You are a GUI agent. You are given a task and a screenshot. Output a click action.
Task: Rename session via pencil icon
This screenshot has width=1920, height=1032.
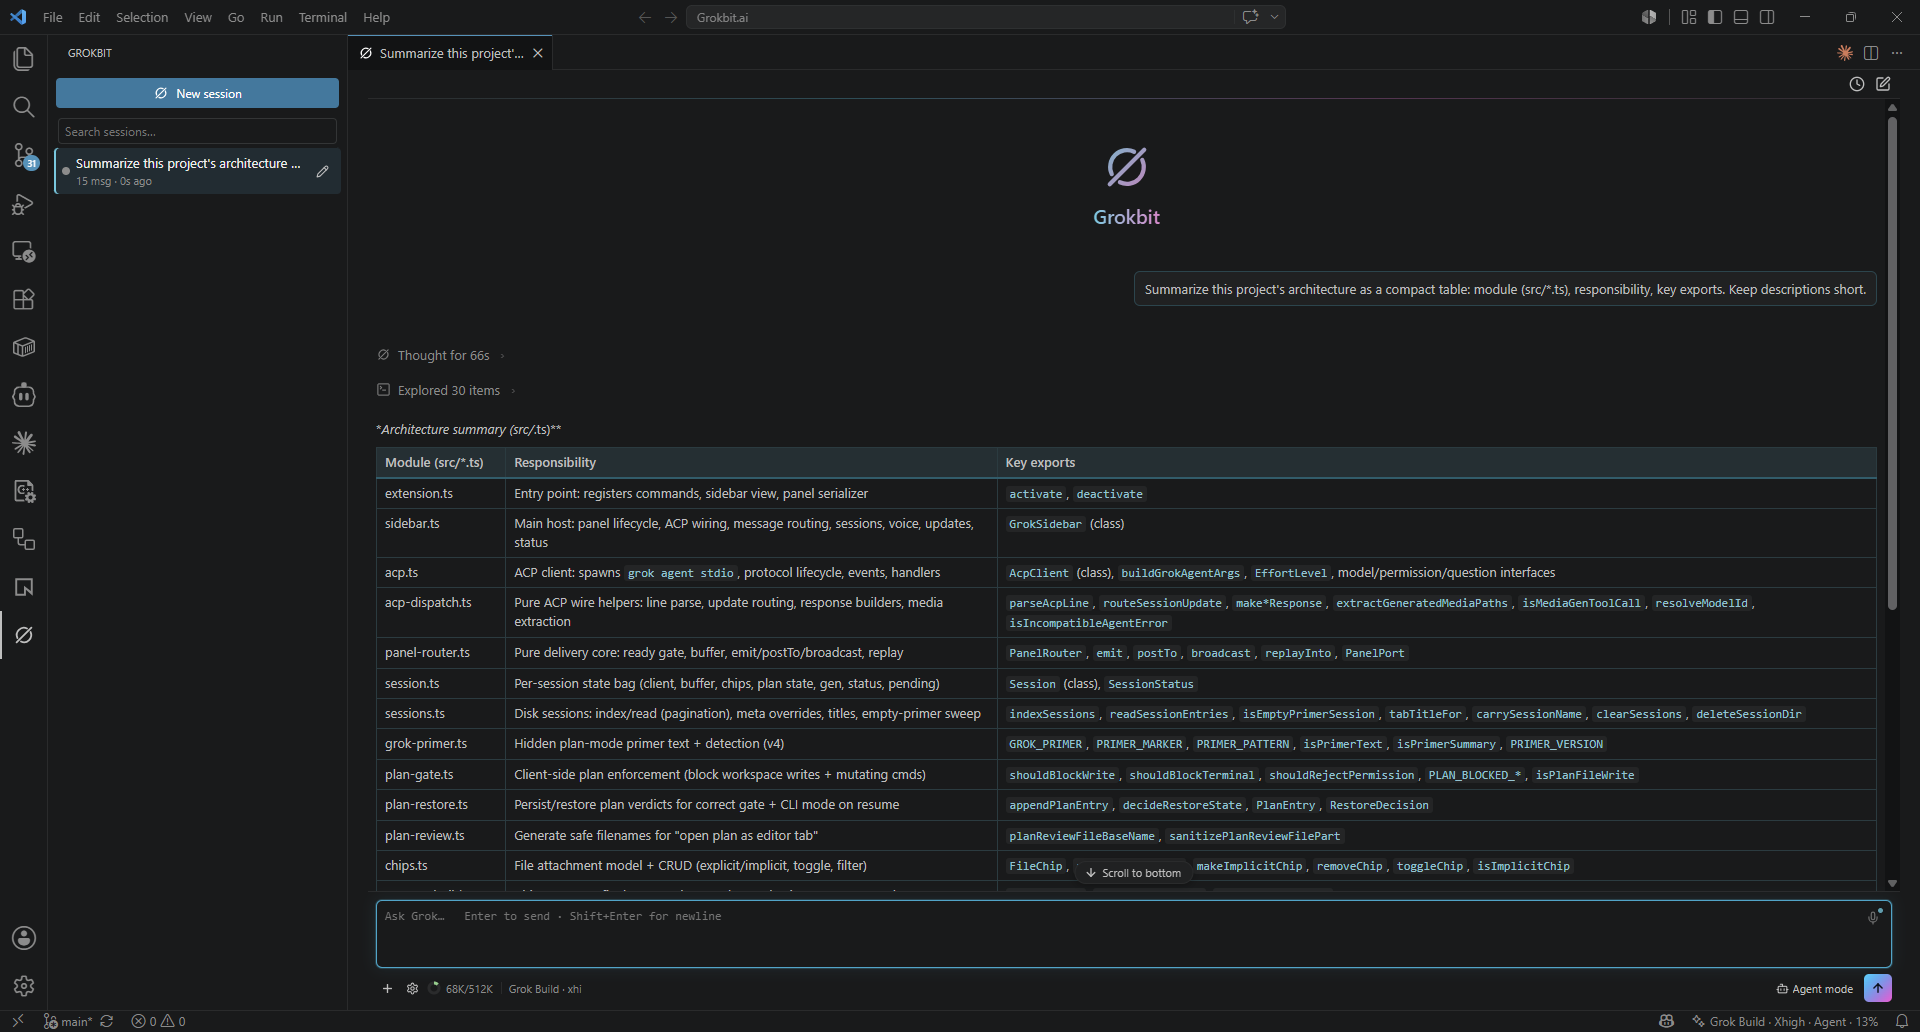click(x=322, y=171)
